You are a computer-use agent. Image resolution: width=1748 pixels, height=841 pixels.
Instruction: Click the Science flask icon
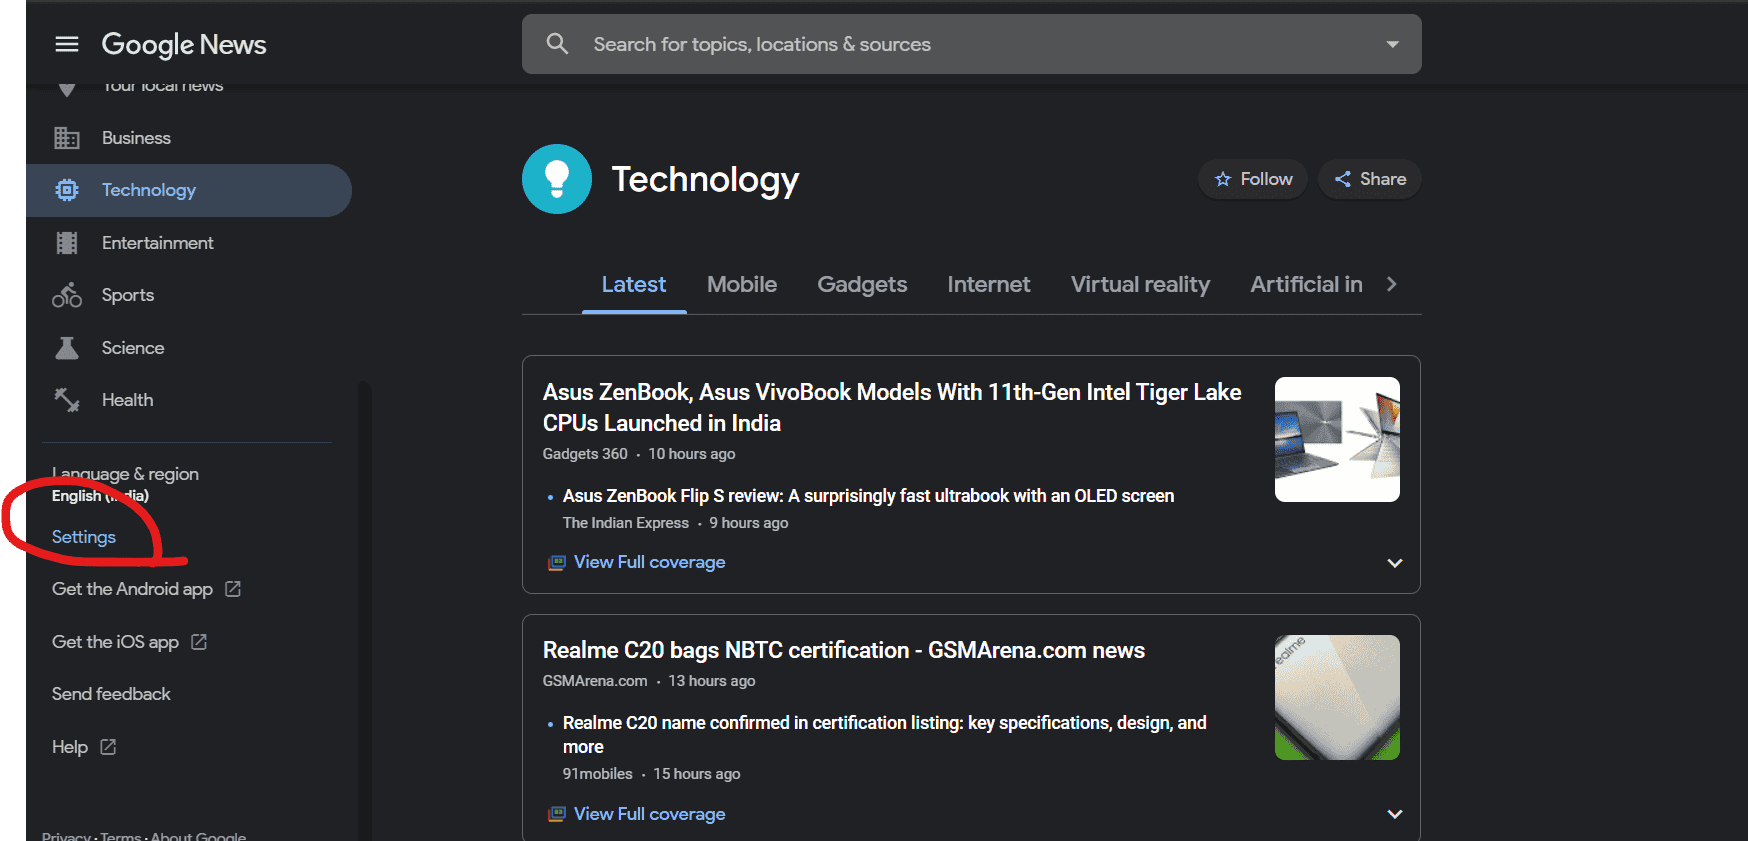coord(67,348)
